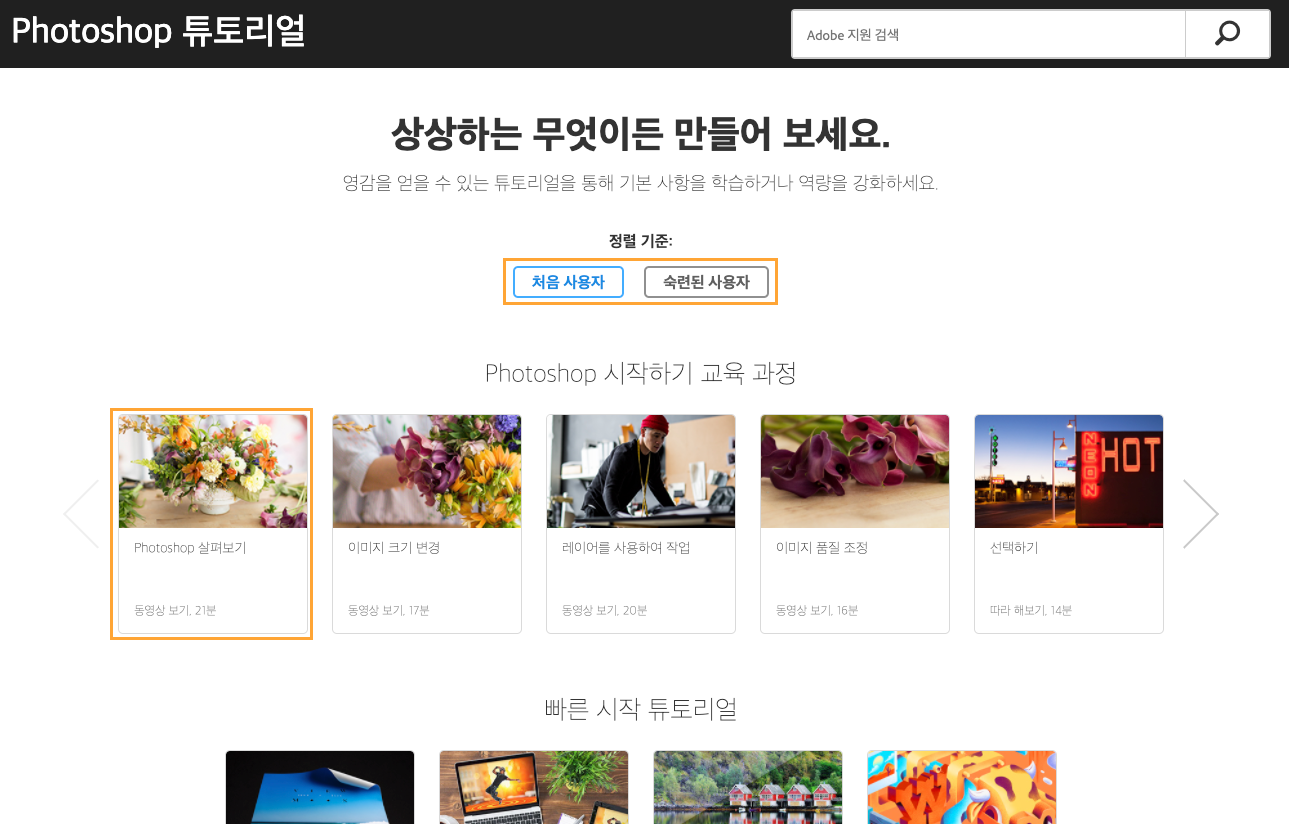Click the Adobe 지원 검색 search field
The width and height of the screenshot is (1289, 824).
click(988, 34)
